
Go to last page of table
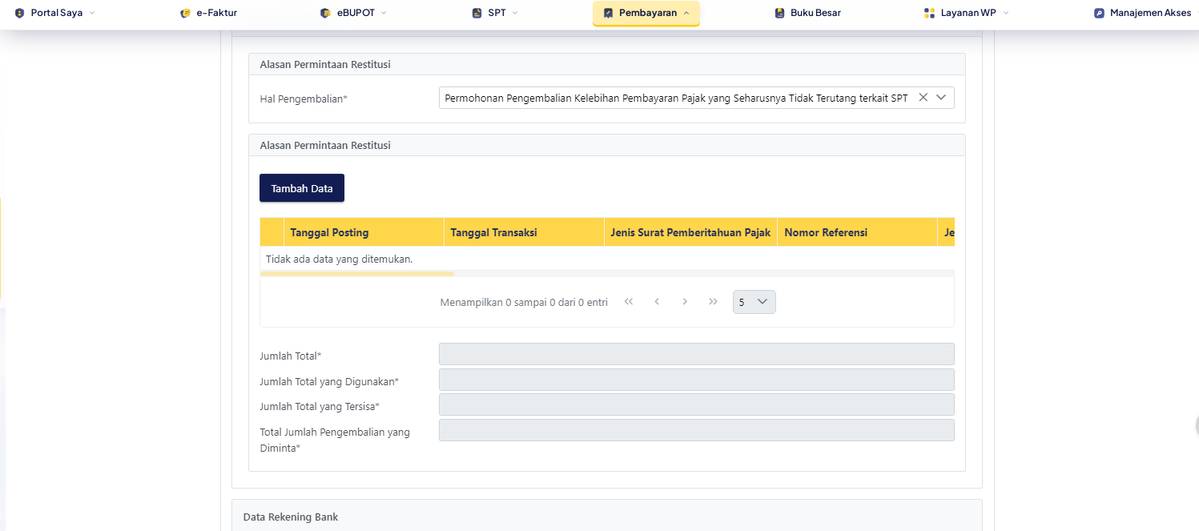[713, 301]
